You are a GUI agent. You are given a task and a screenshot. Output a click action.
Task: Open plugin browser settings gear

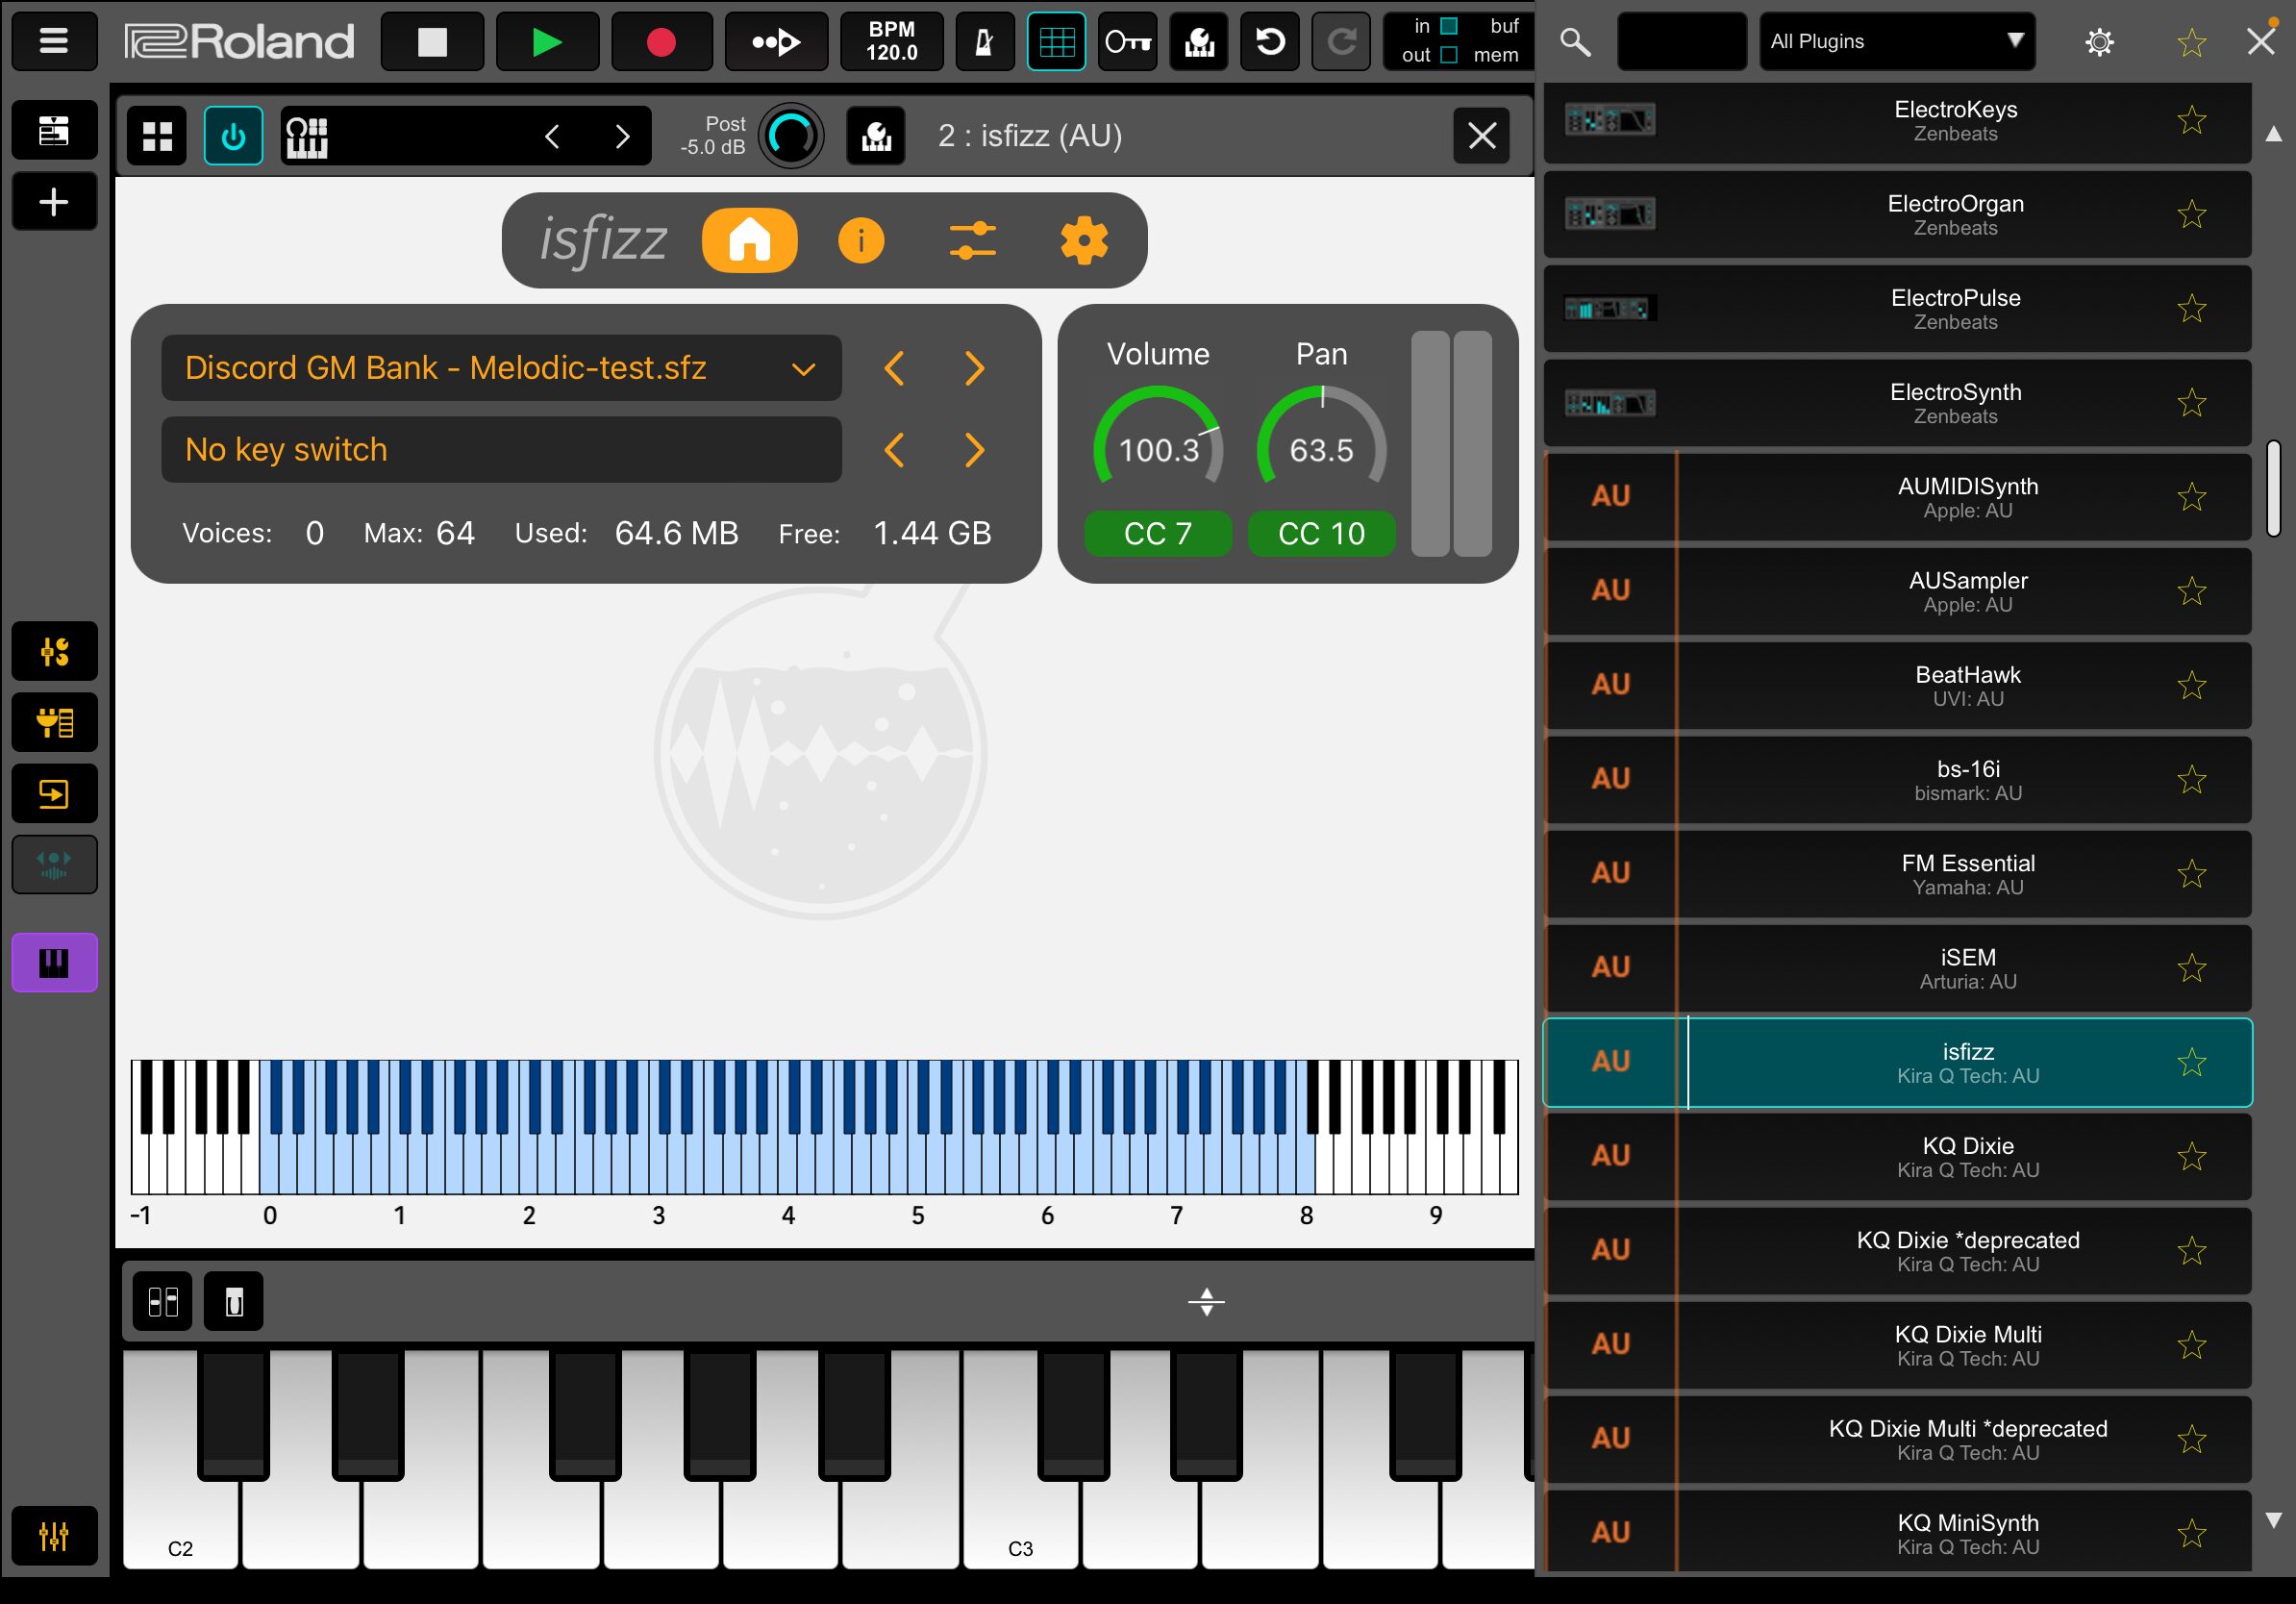tap(2099, 42)
